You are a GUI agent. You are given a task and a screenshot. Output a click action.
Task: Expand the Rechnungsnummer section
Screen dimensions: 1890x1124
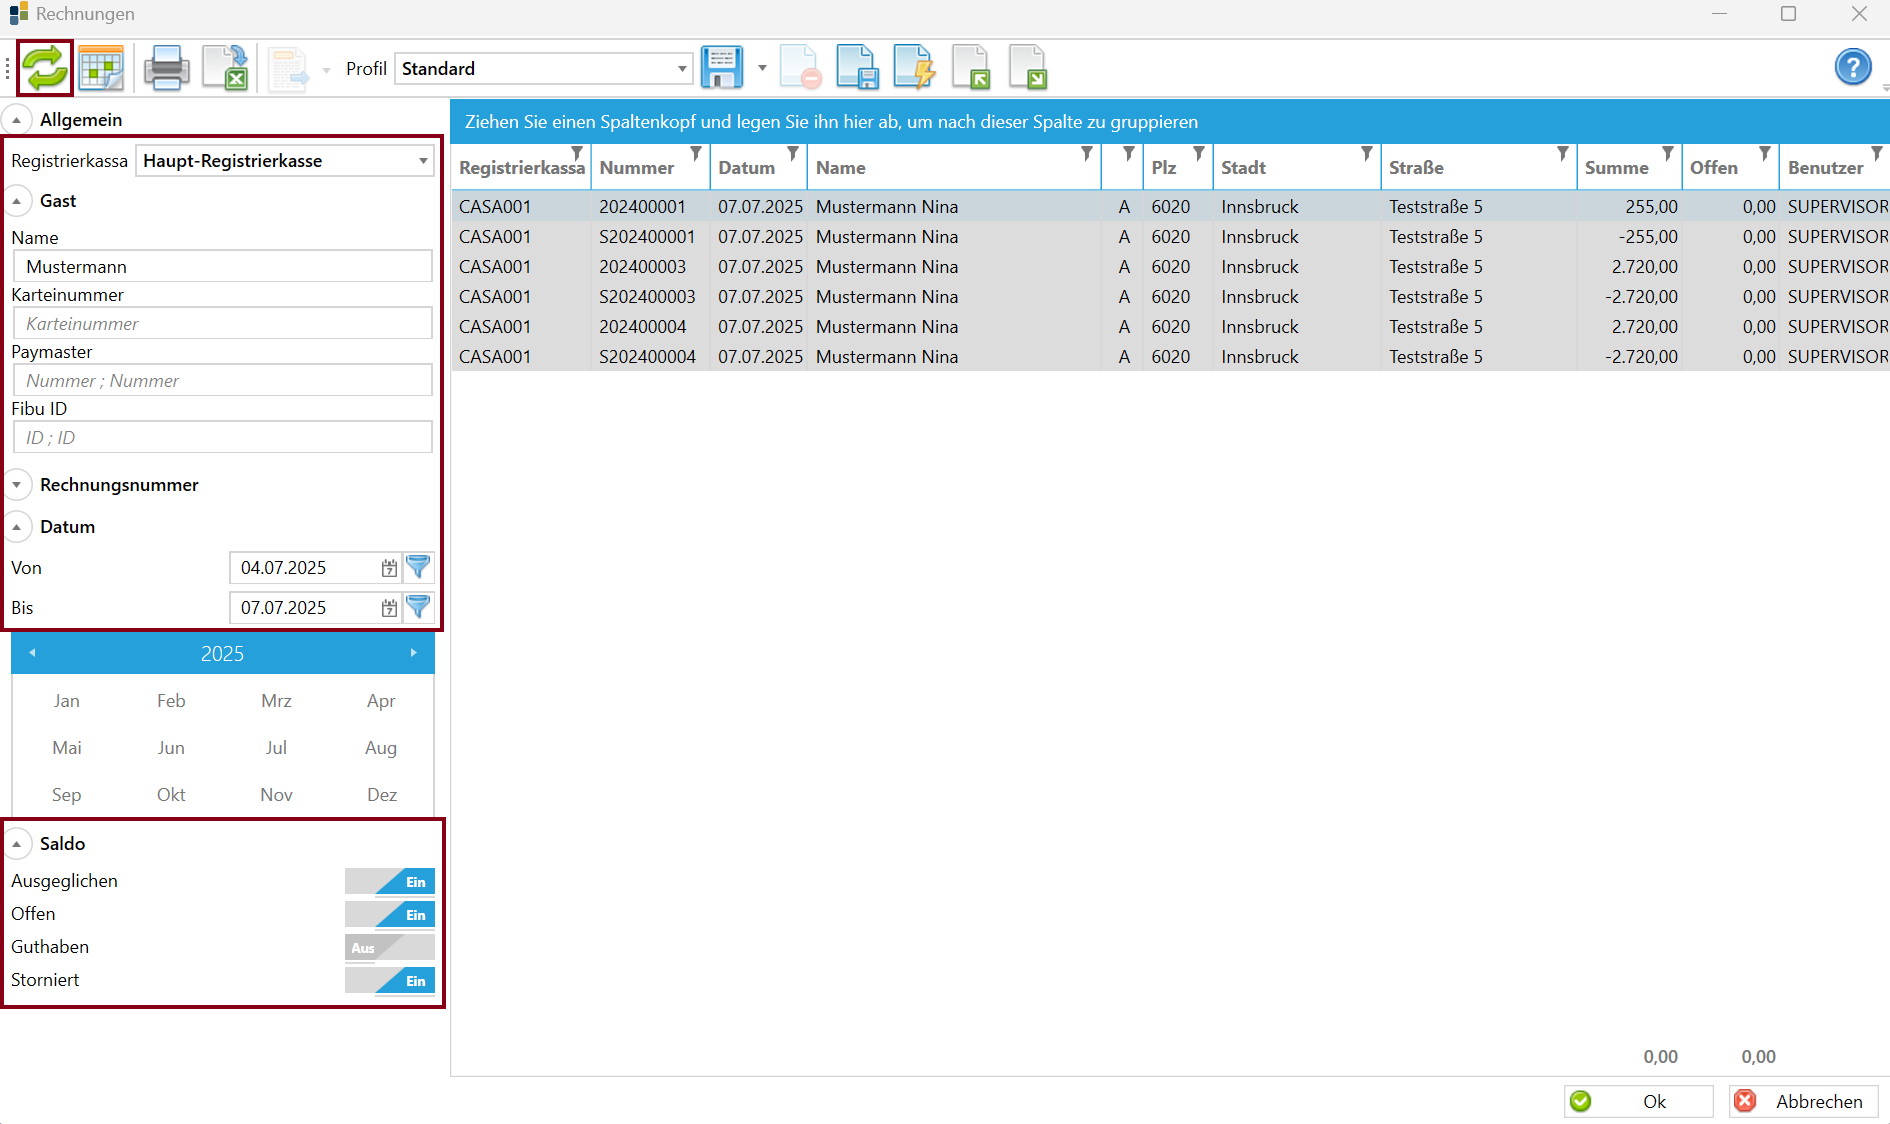coord(16,485)
